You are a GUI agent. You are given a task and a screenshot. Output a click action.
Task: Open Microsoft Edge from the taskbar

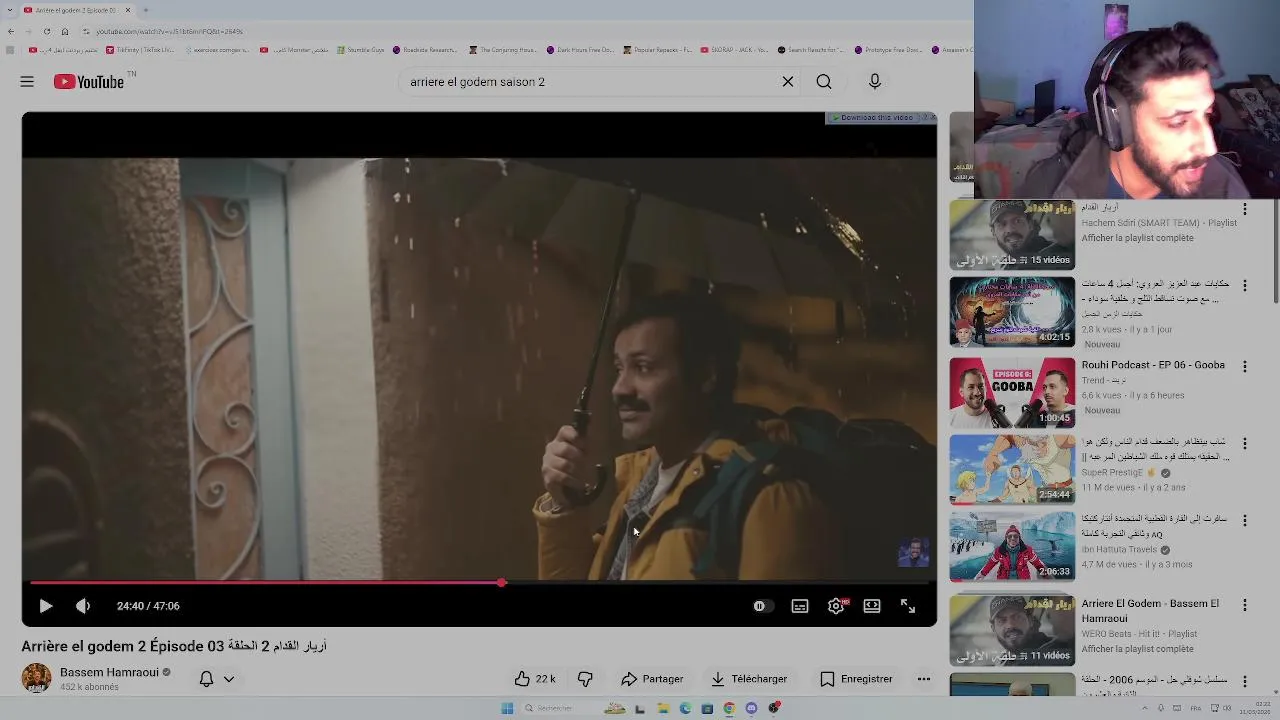[685, 708]
